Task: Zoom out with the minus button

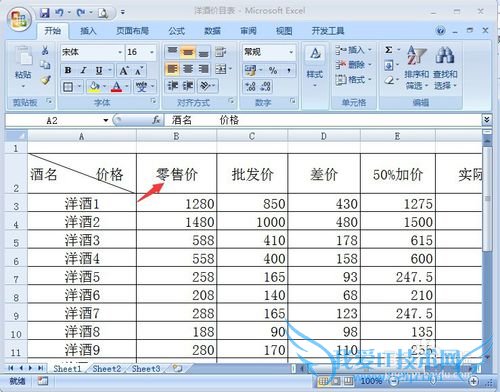Action: coord(394,381)
